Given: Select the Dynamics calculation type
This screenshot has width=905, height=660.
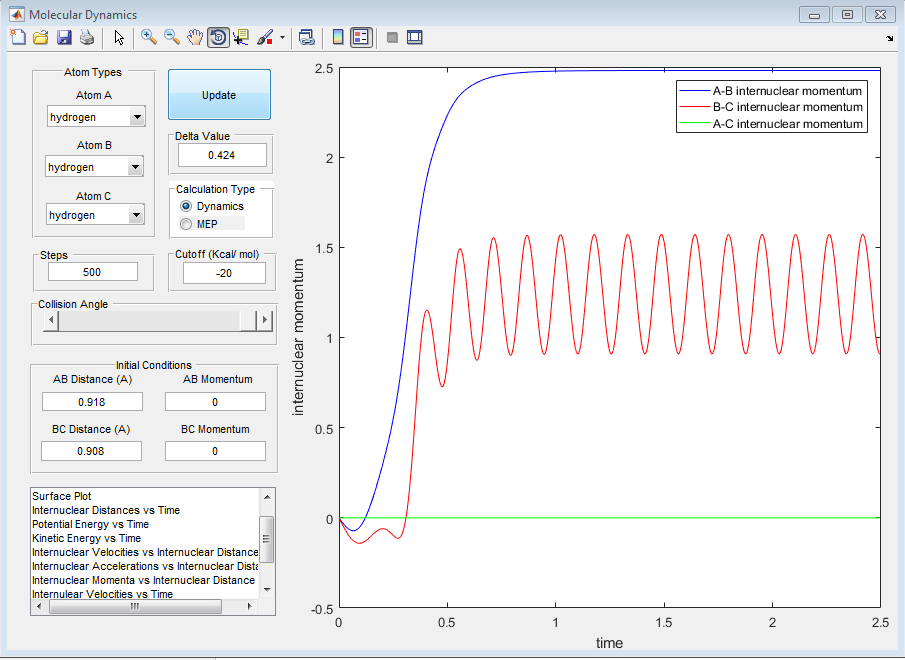Looking at the screenshot, I should point(187,206).
